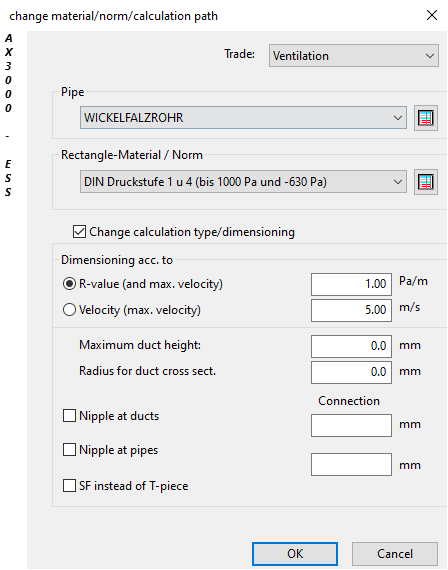Select R-value dimensioning radio button

coord(69,284)
